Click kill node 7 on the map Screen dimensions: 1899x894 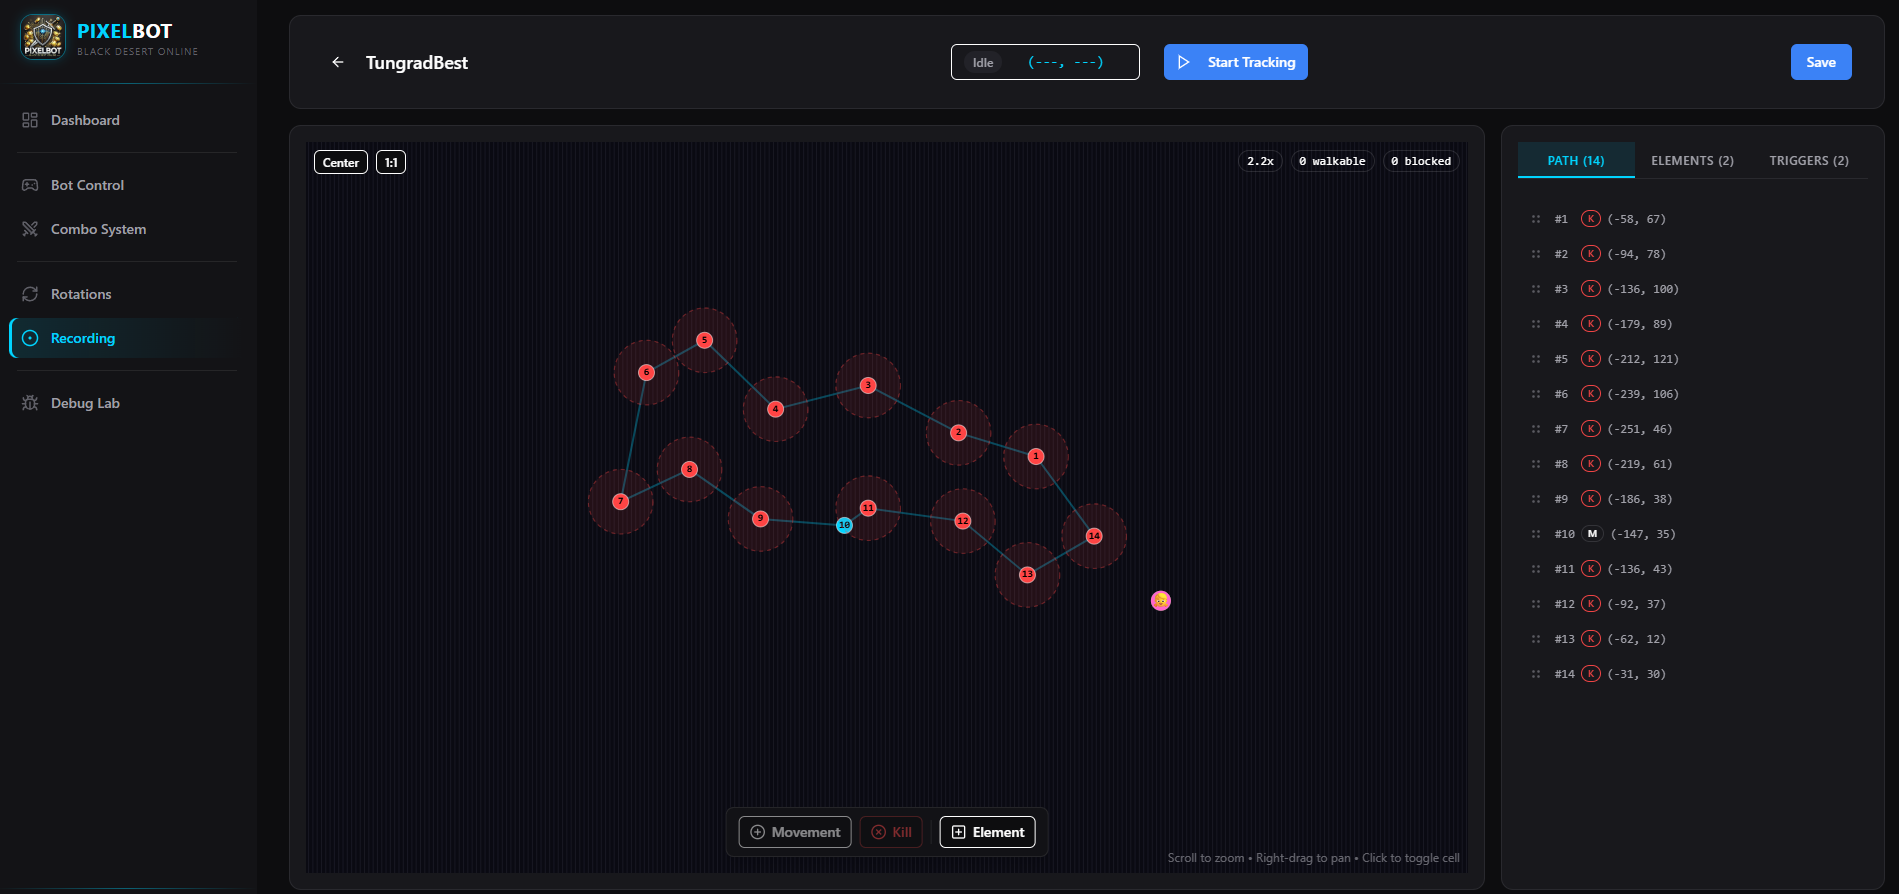tap(620, 501)
